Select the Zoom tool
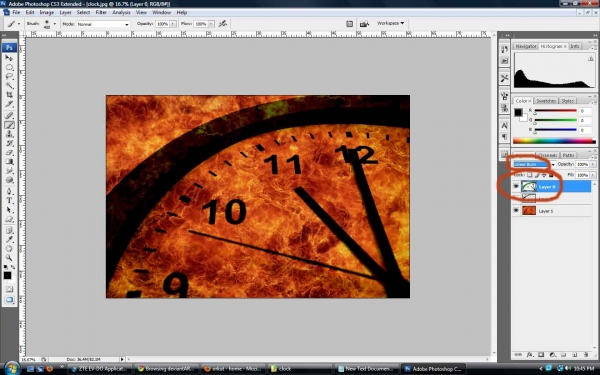Image resolution: width=600 pixels, height=375 pixels. pos(9,258)
